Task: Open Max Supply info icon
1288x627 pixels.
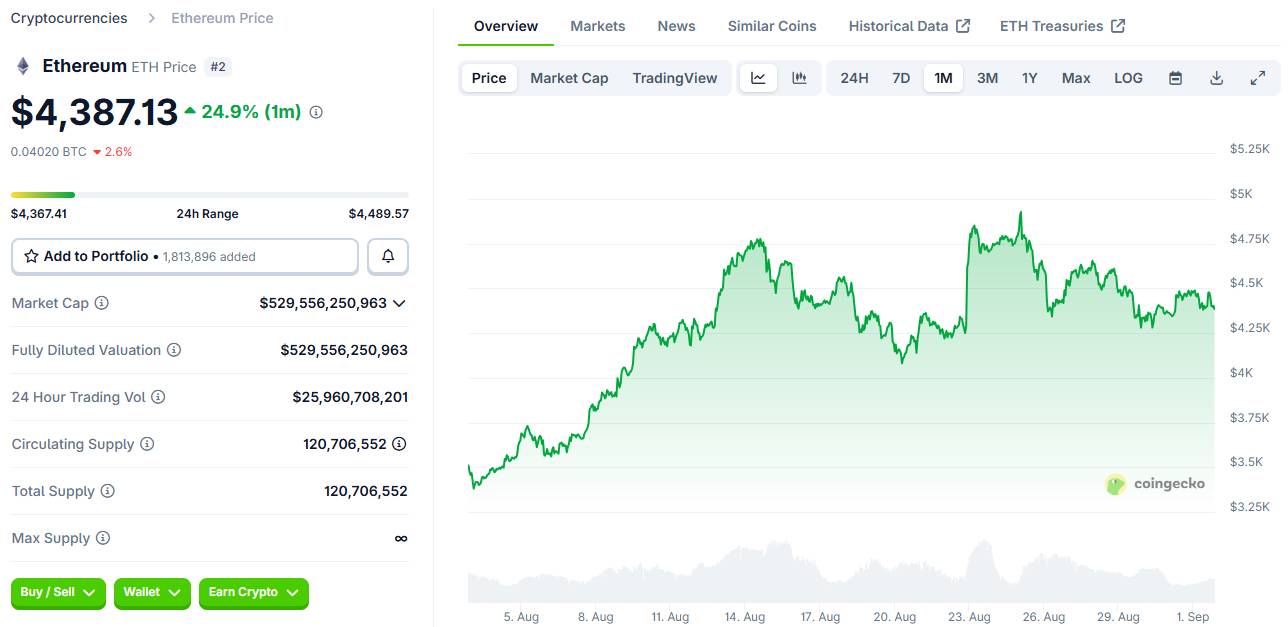Action: pyautogui.click(x=103, y=538)
